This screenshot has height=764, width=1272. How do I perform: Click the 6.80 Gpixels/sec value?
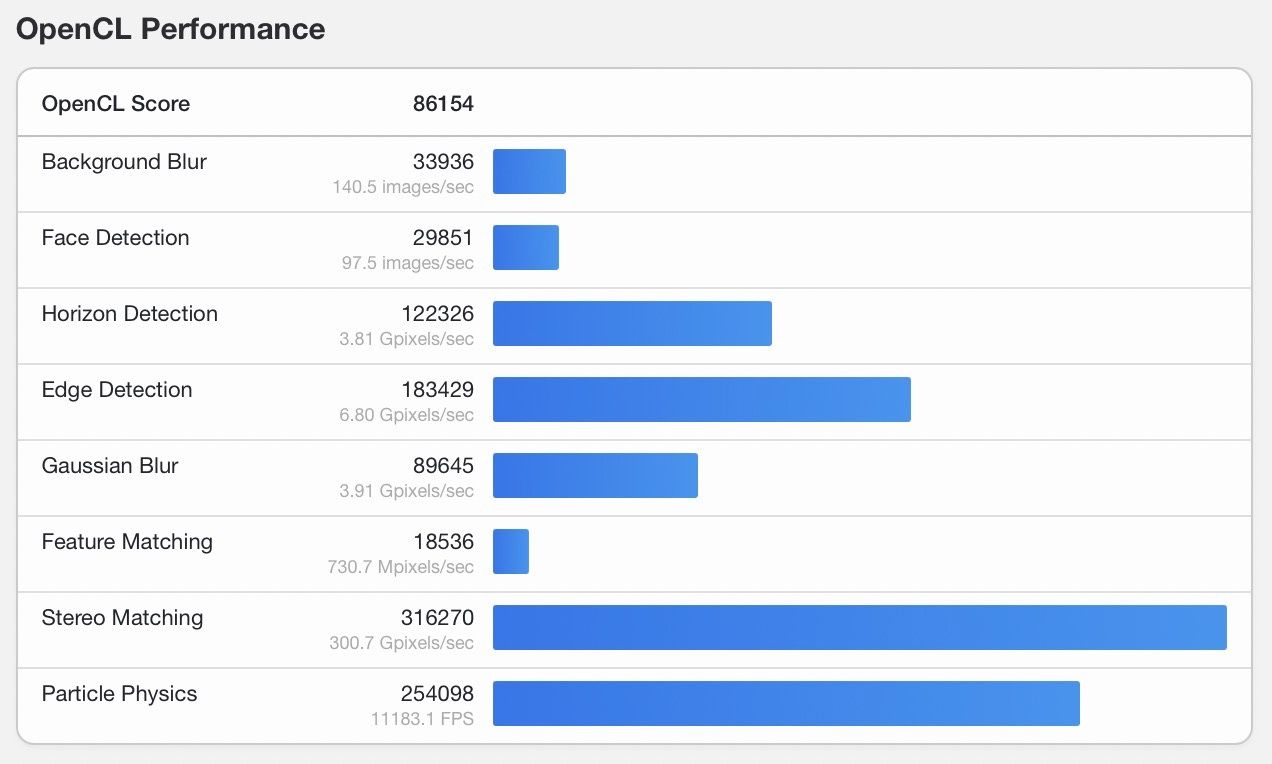click(406, 415)
